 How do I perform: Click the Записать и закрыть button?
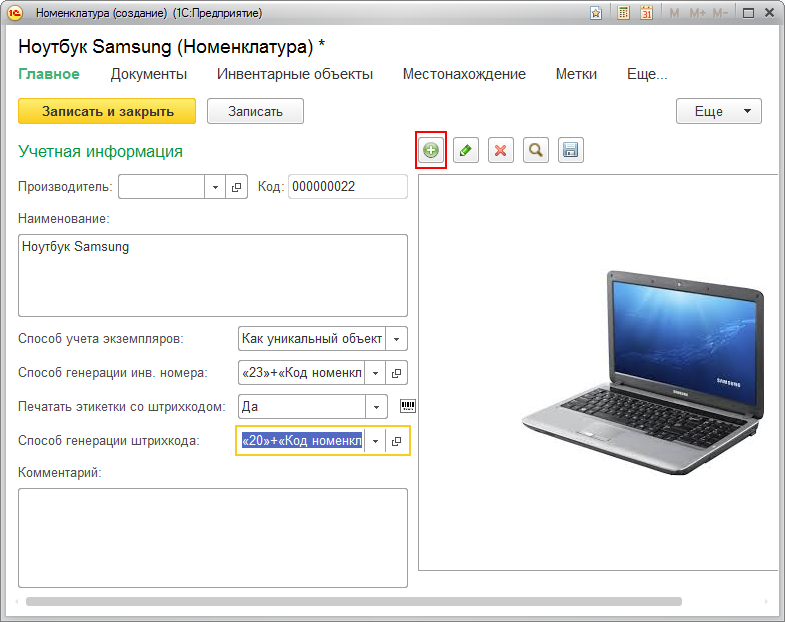coord(107,111)
